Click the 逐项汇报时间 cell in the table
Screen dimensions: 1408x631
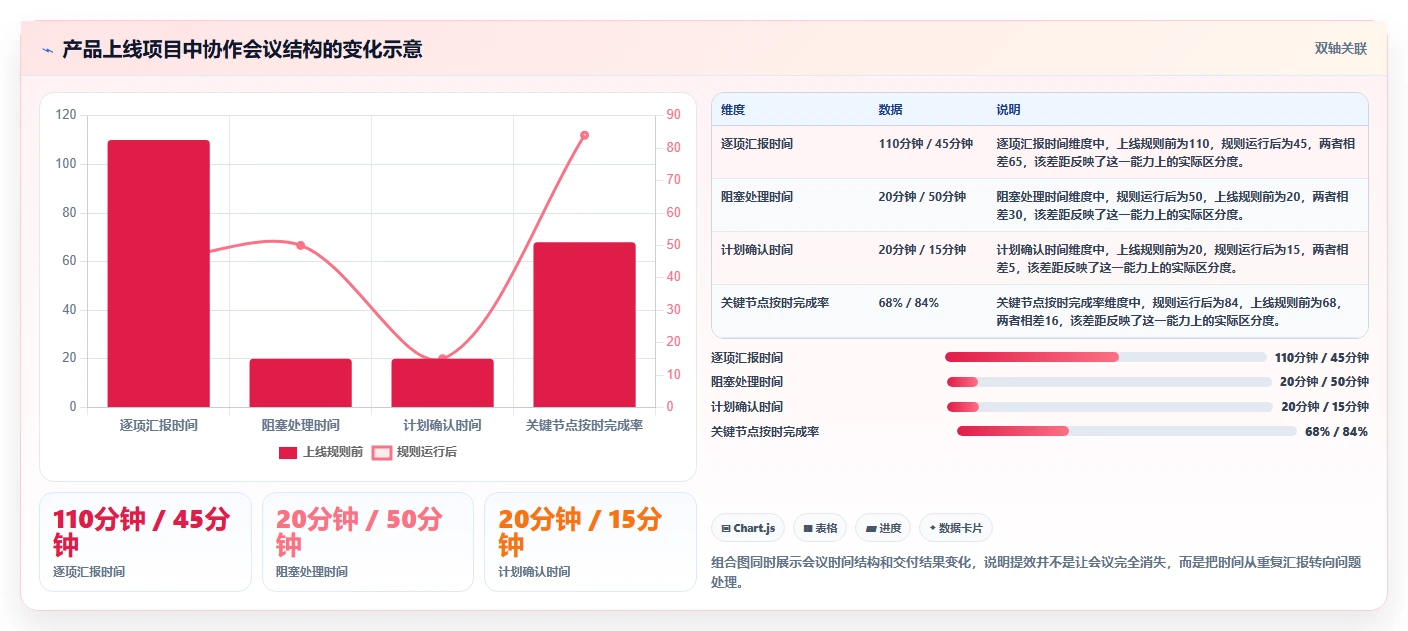757,144
